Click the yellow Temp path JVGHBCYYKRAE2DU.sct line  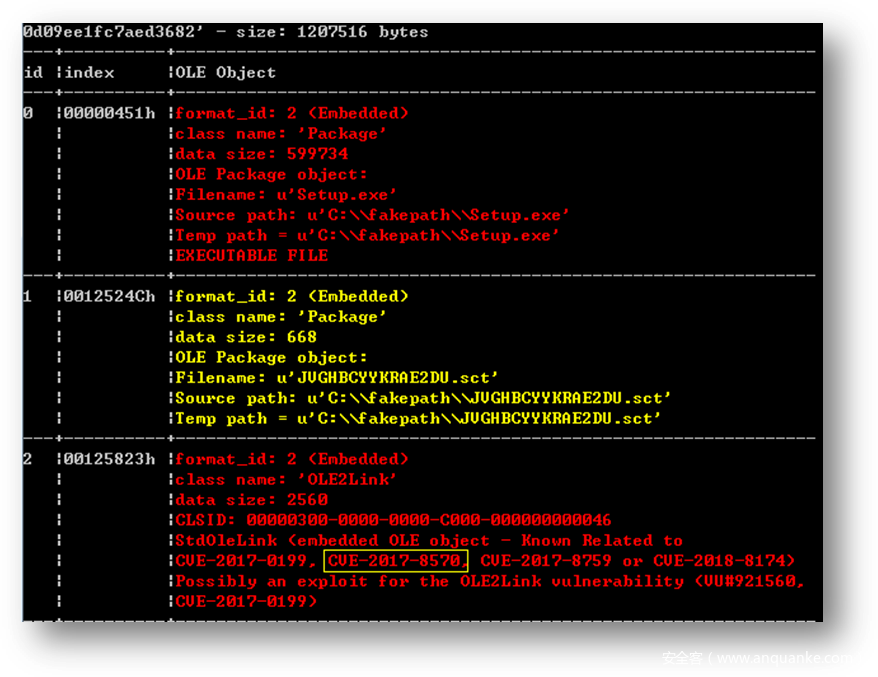[418, 418]
